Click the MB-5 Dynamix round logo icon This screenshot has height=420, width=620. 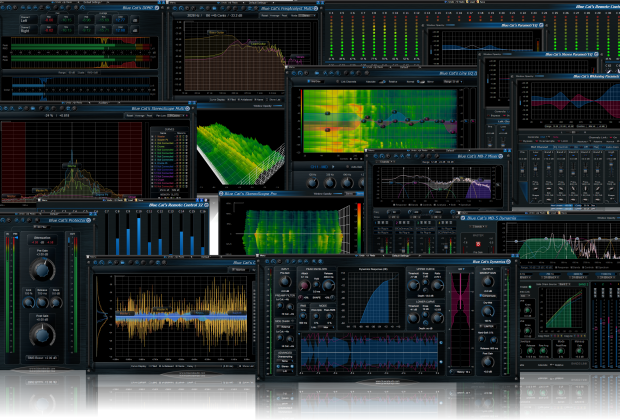pyautogui.click(x=463, y=218)
